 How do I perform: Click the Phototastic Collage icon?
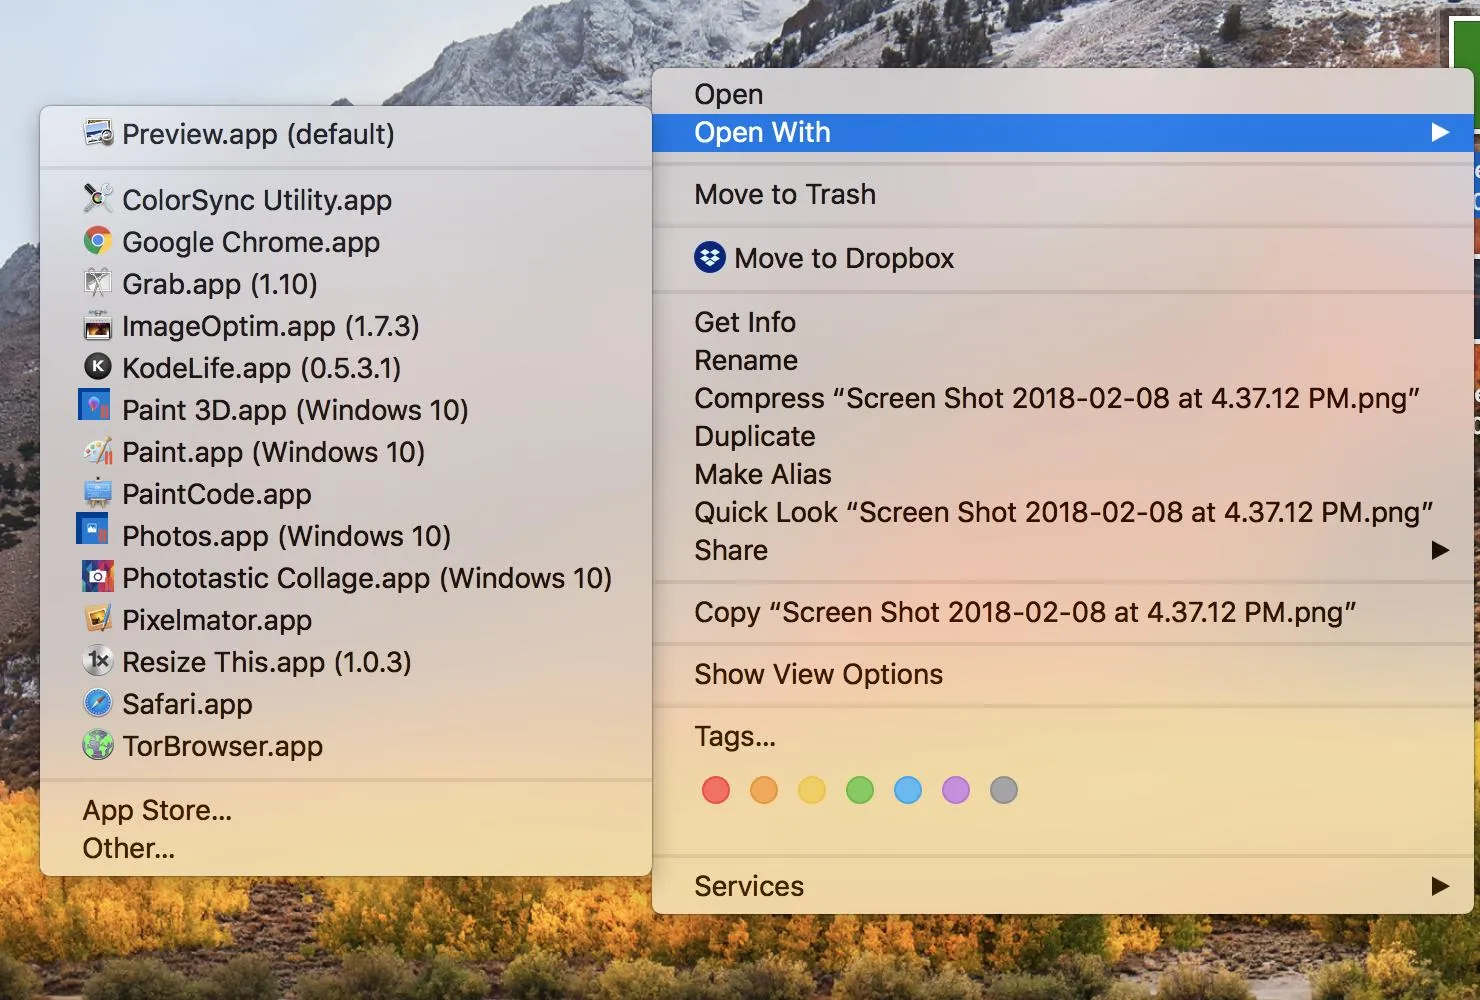click(98, 577)
